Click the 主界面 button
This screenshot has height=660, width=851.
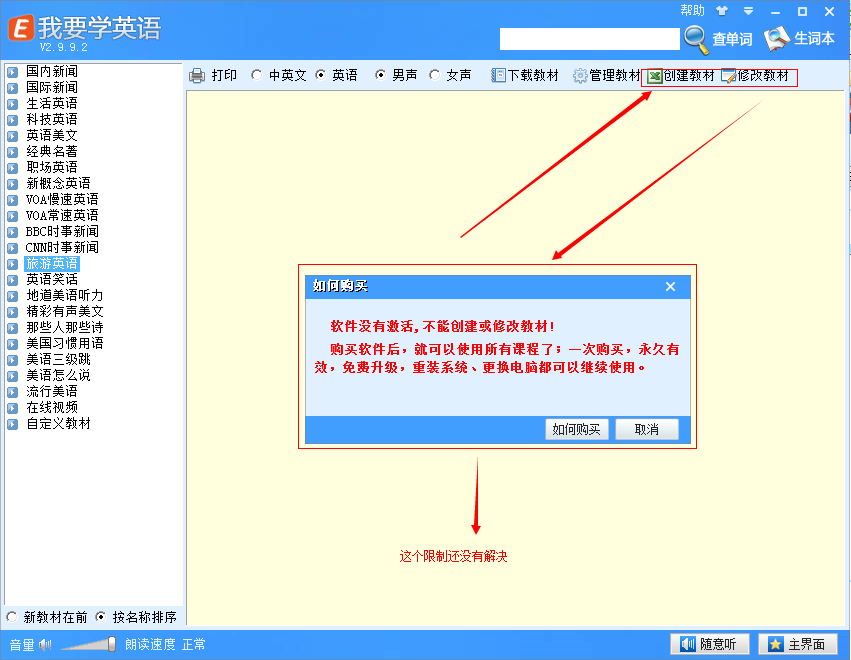click(797, 644)
